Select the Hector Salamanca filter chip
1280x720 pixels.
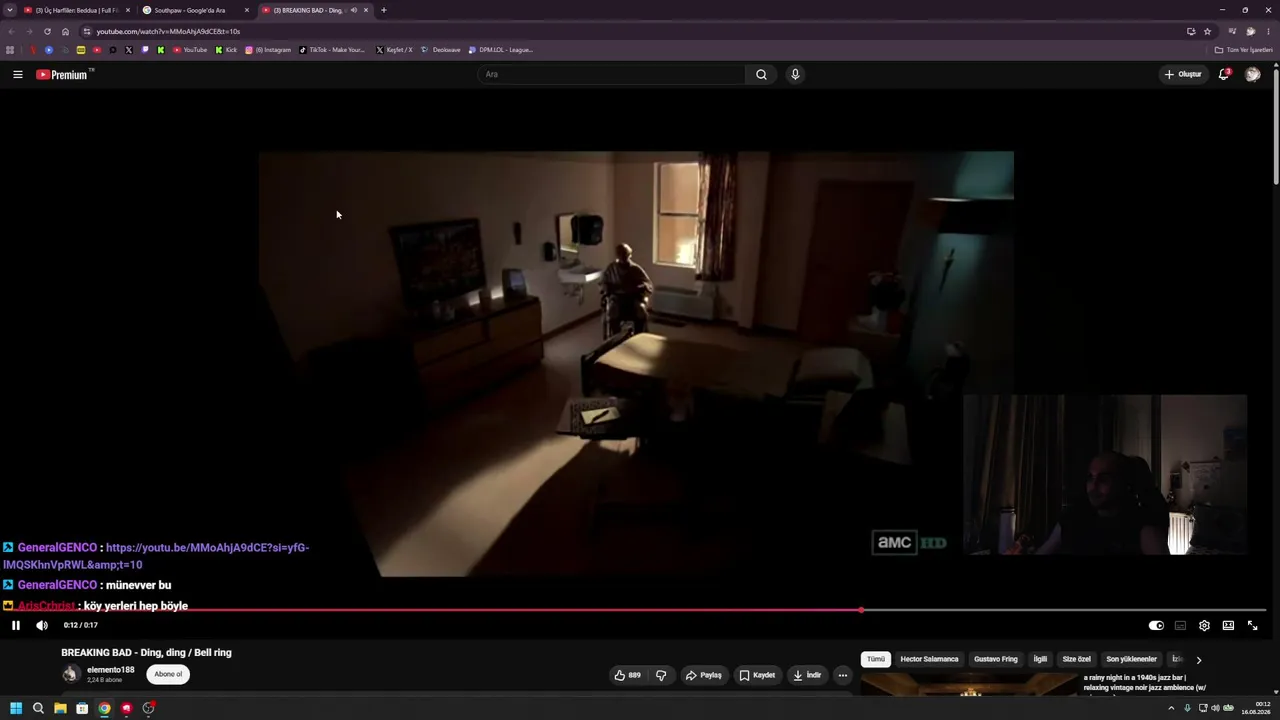pyautogui.click(x=929, y=659)
